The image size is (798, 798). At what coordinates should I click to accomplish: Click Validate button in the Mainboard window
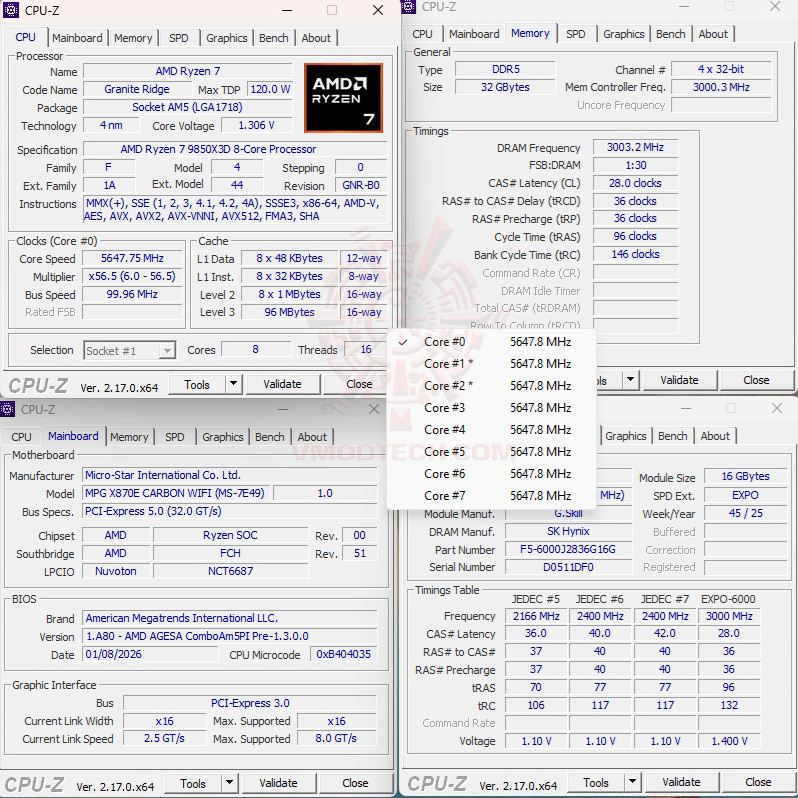[x=278, y=783]
